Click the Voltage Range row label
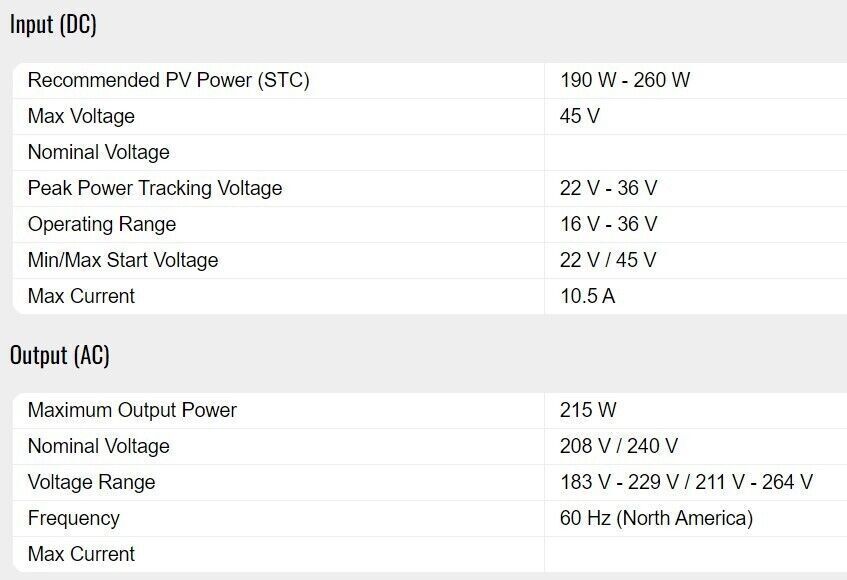The height and width of the screenshot is (580, 847). [91, 483]
